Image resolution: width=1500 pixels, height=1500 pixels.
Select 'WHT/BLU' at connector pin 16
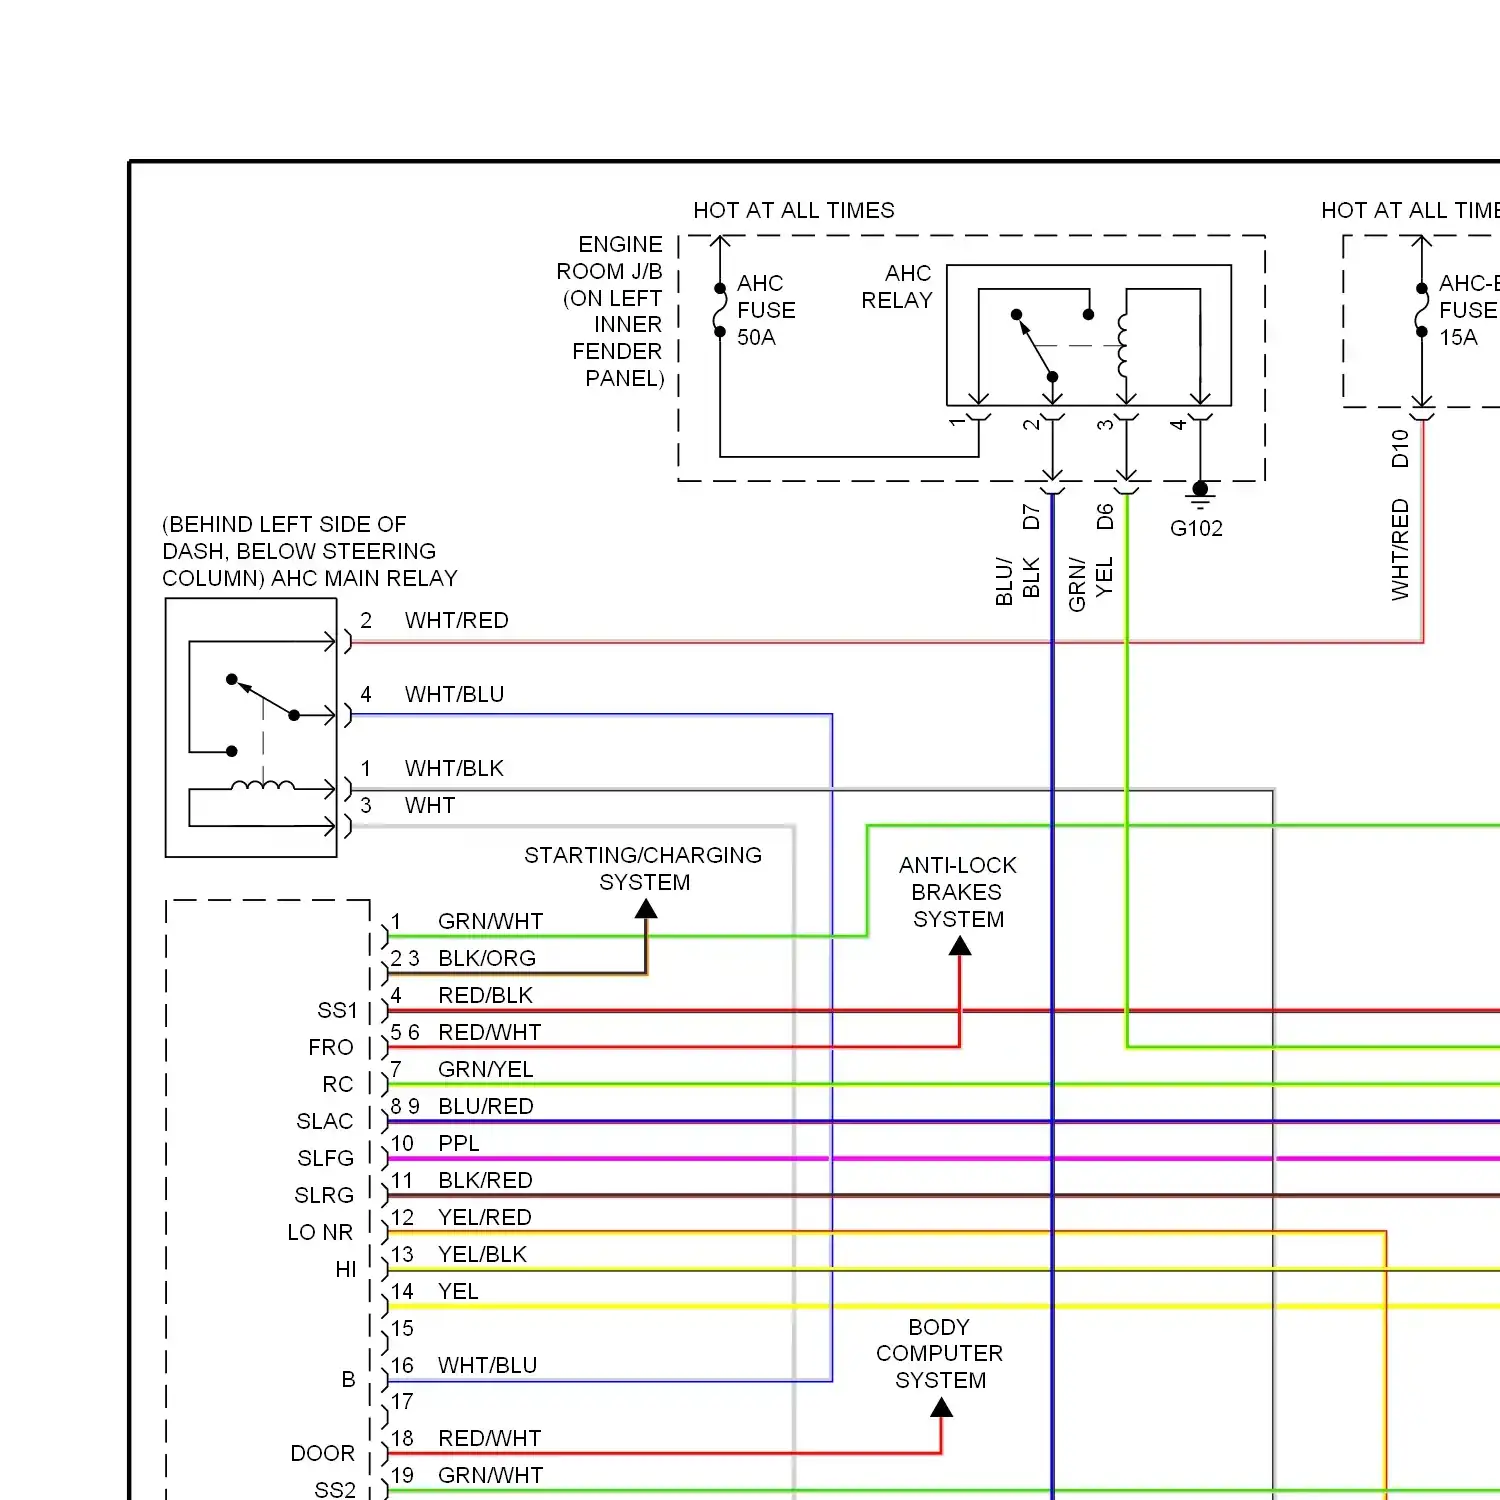[487, 1365]
